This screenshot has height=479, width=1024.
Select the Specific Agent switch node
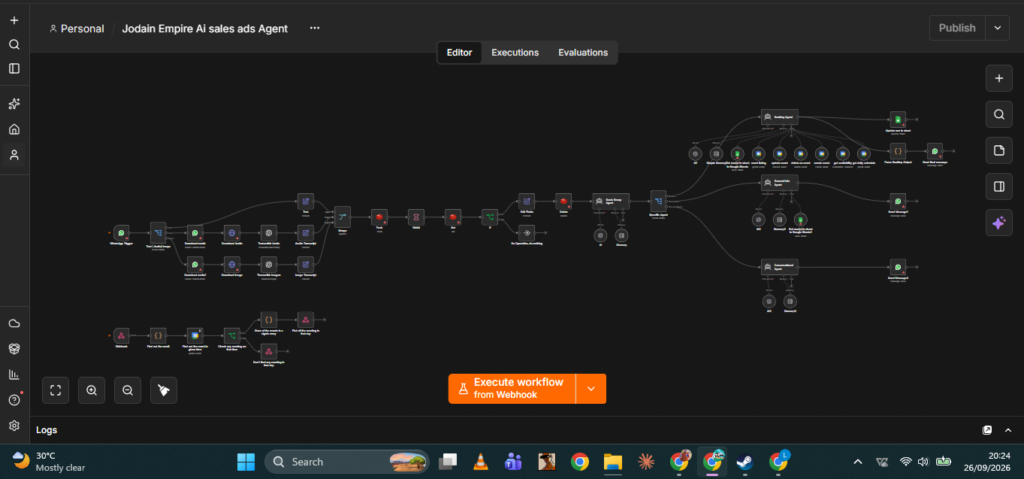click(x=658, y=200)
